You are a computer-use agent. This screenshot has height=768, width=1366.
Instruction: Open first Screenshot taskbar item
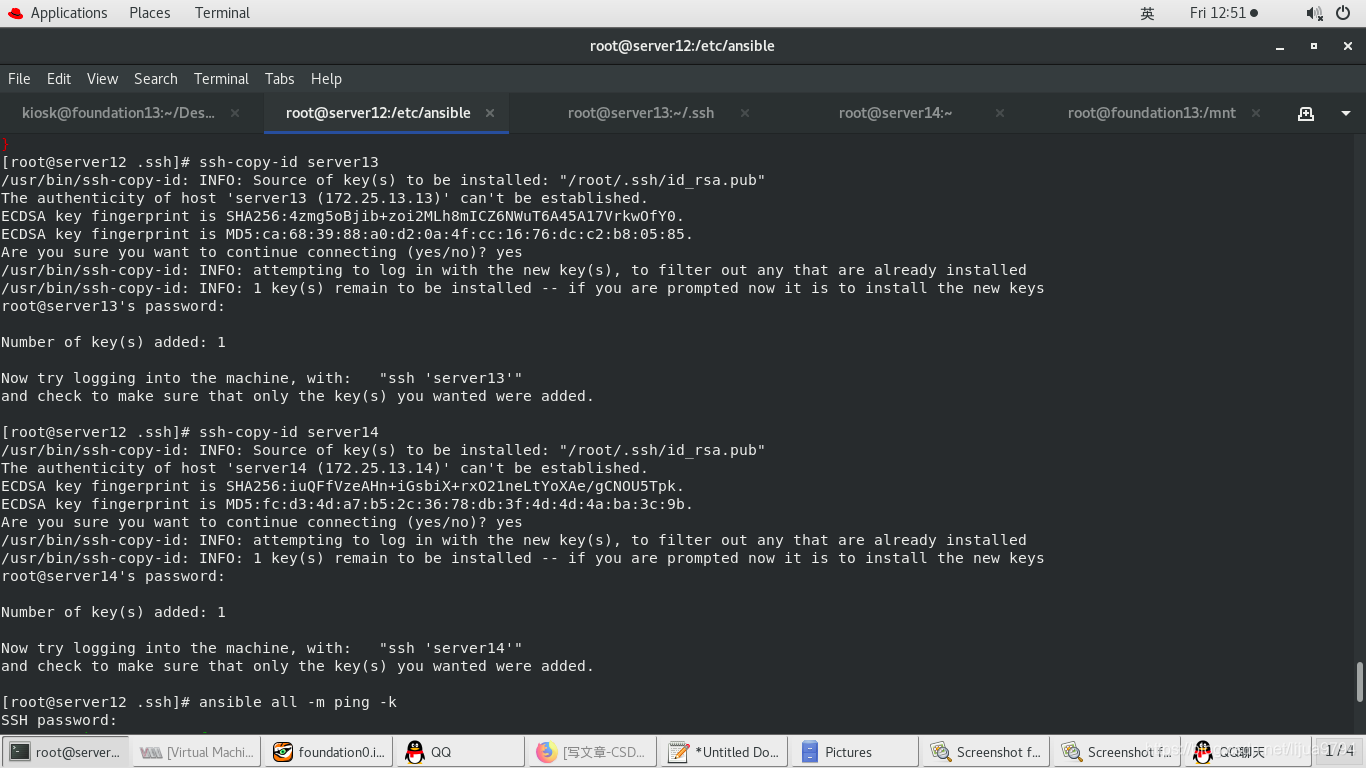pos(986,752)
